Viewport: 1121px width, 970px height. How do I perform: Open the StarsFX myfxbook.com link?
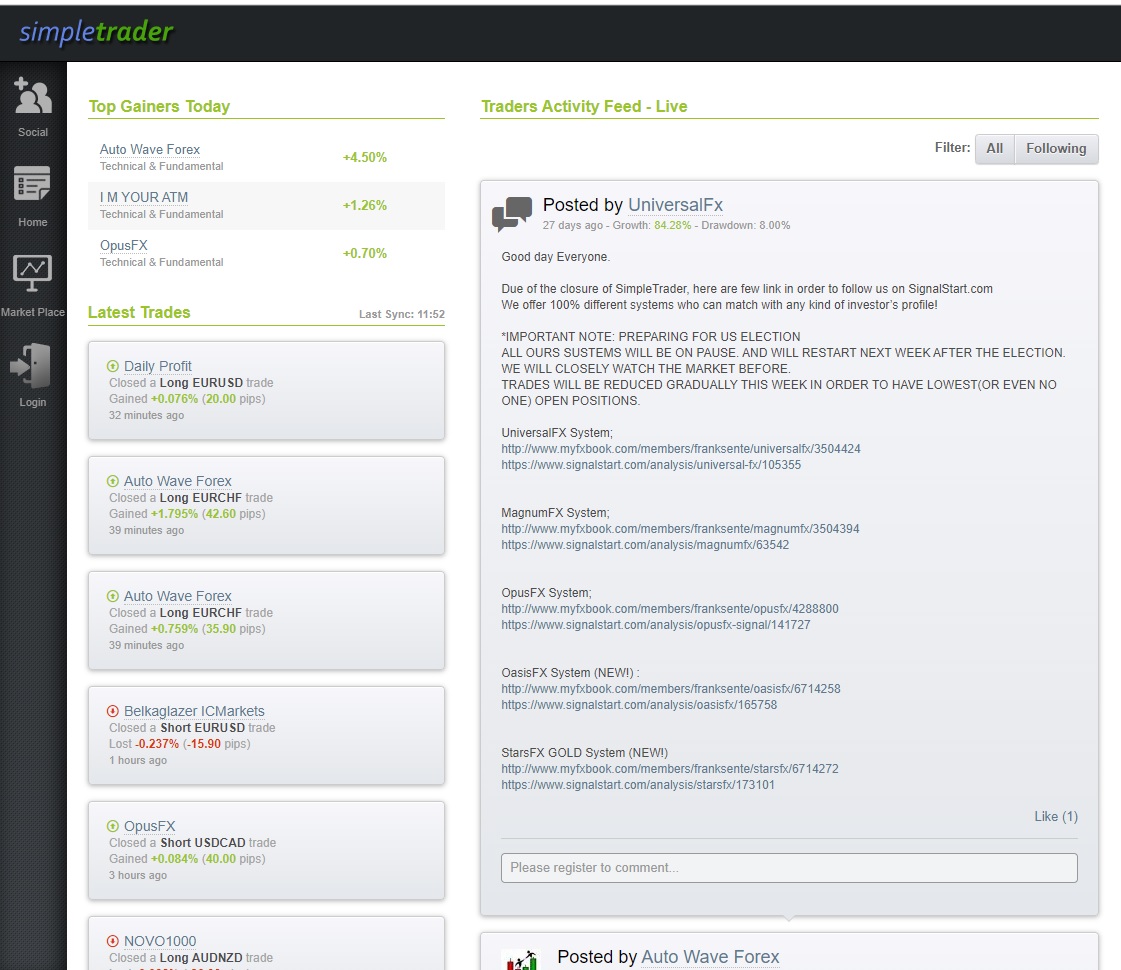(x=669, y=769)
